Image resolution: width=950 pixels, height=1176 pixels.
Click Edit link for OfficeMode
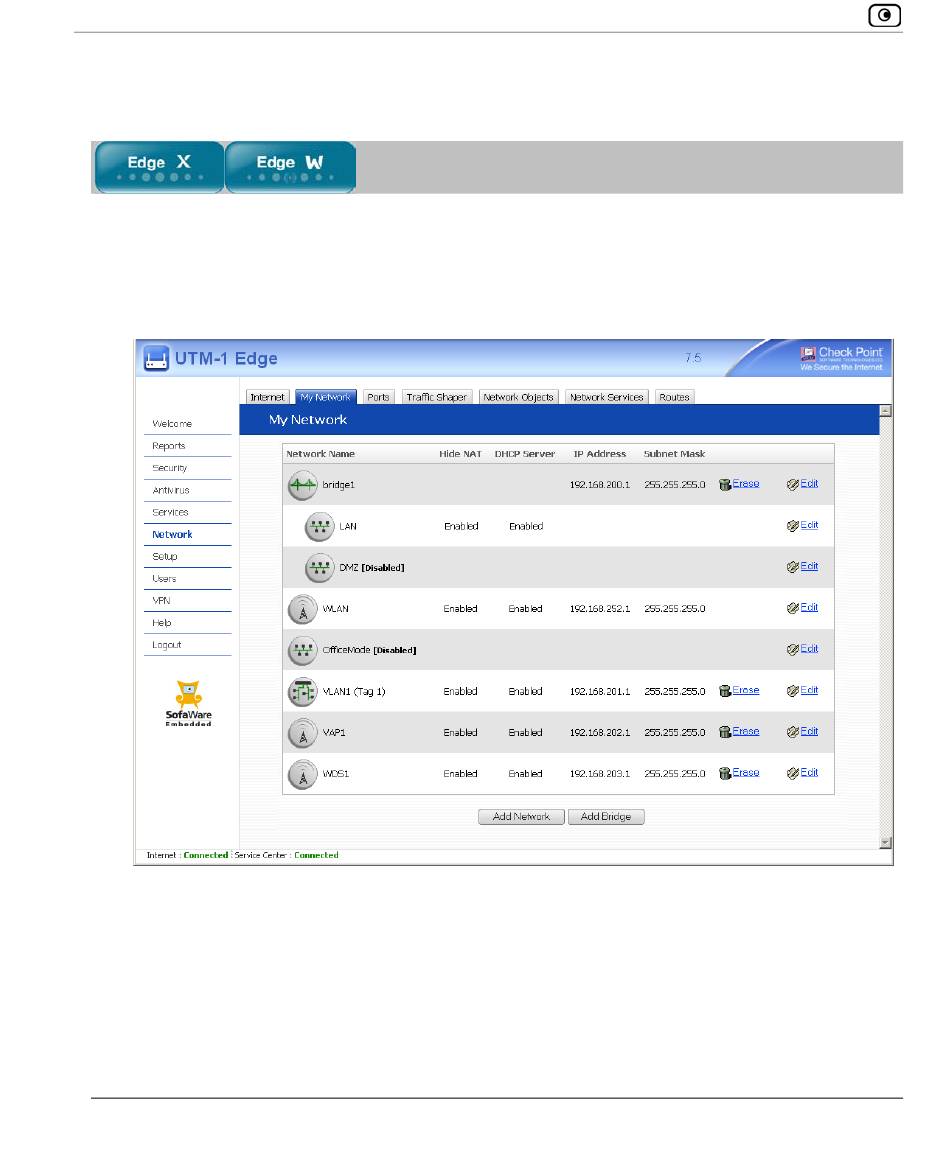tap(809, 649)
